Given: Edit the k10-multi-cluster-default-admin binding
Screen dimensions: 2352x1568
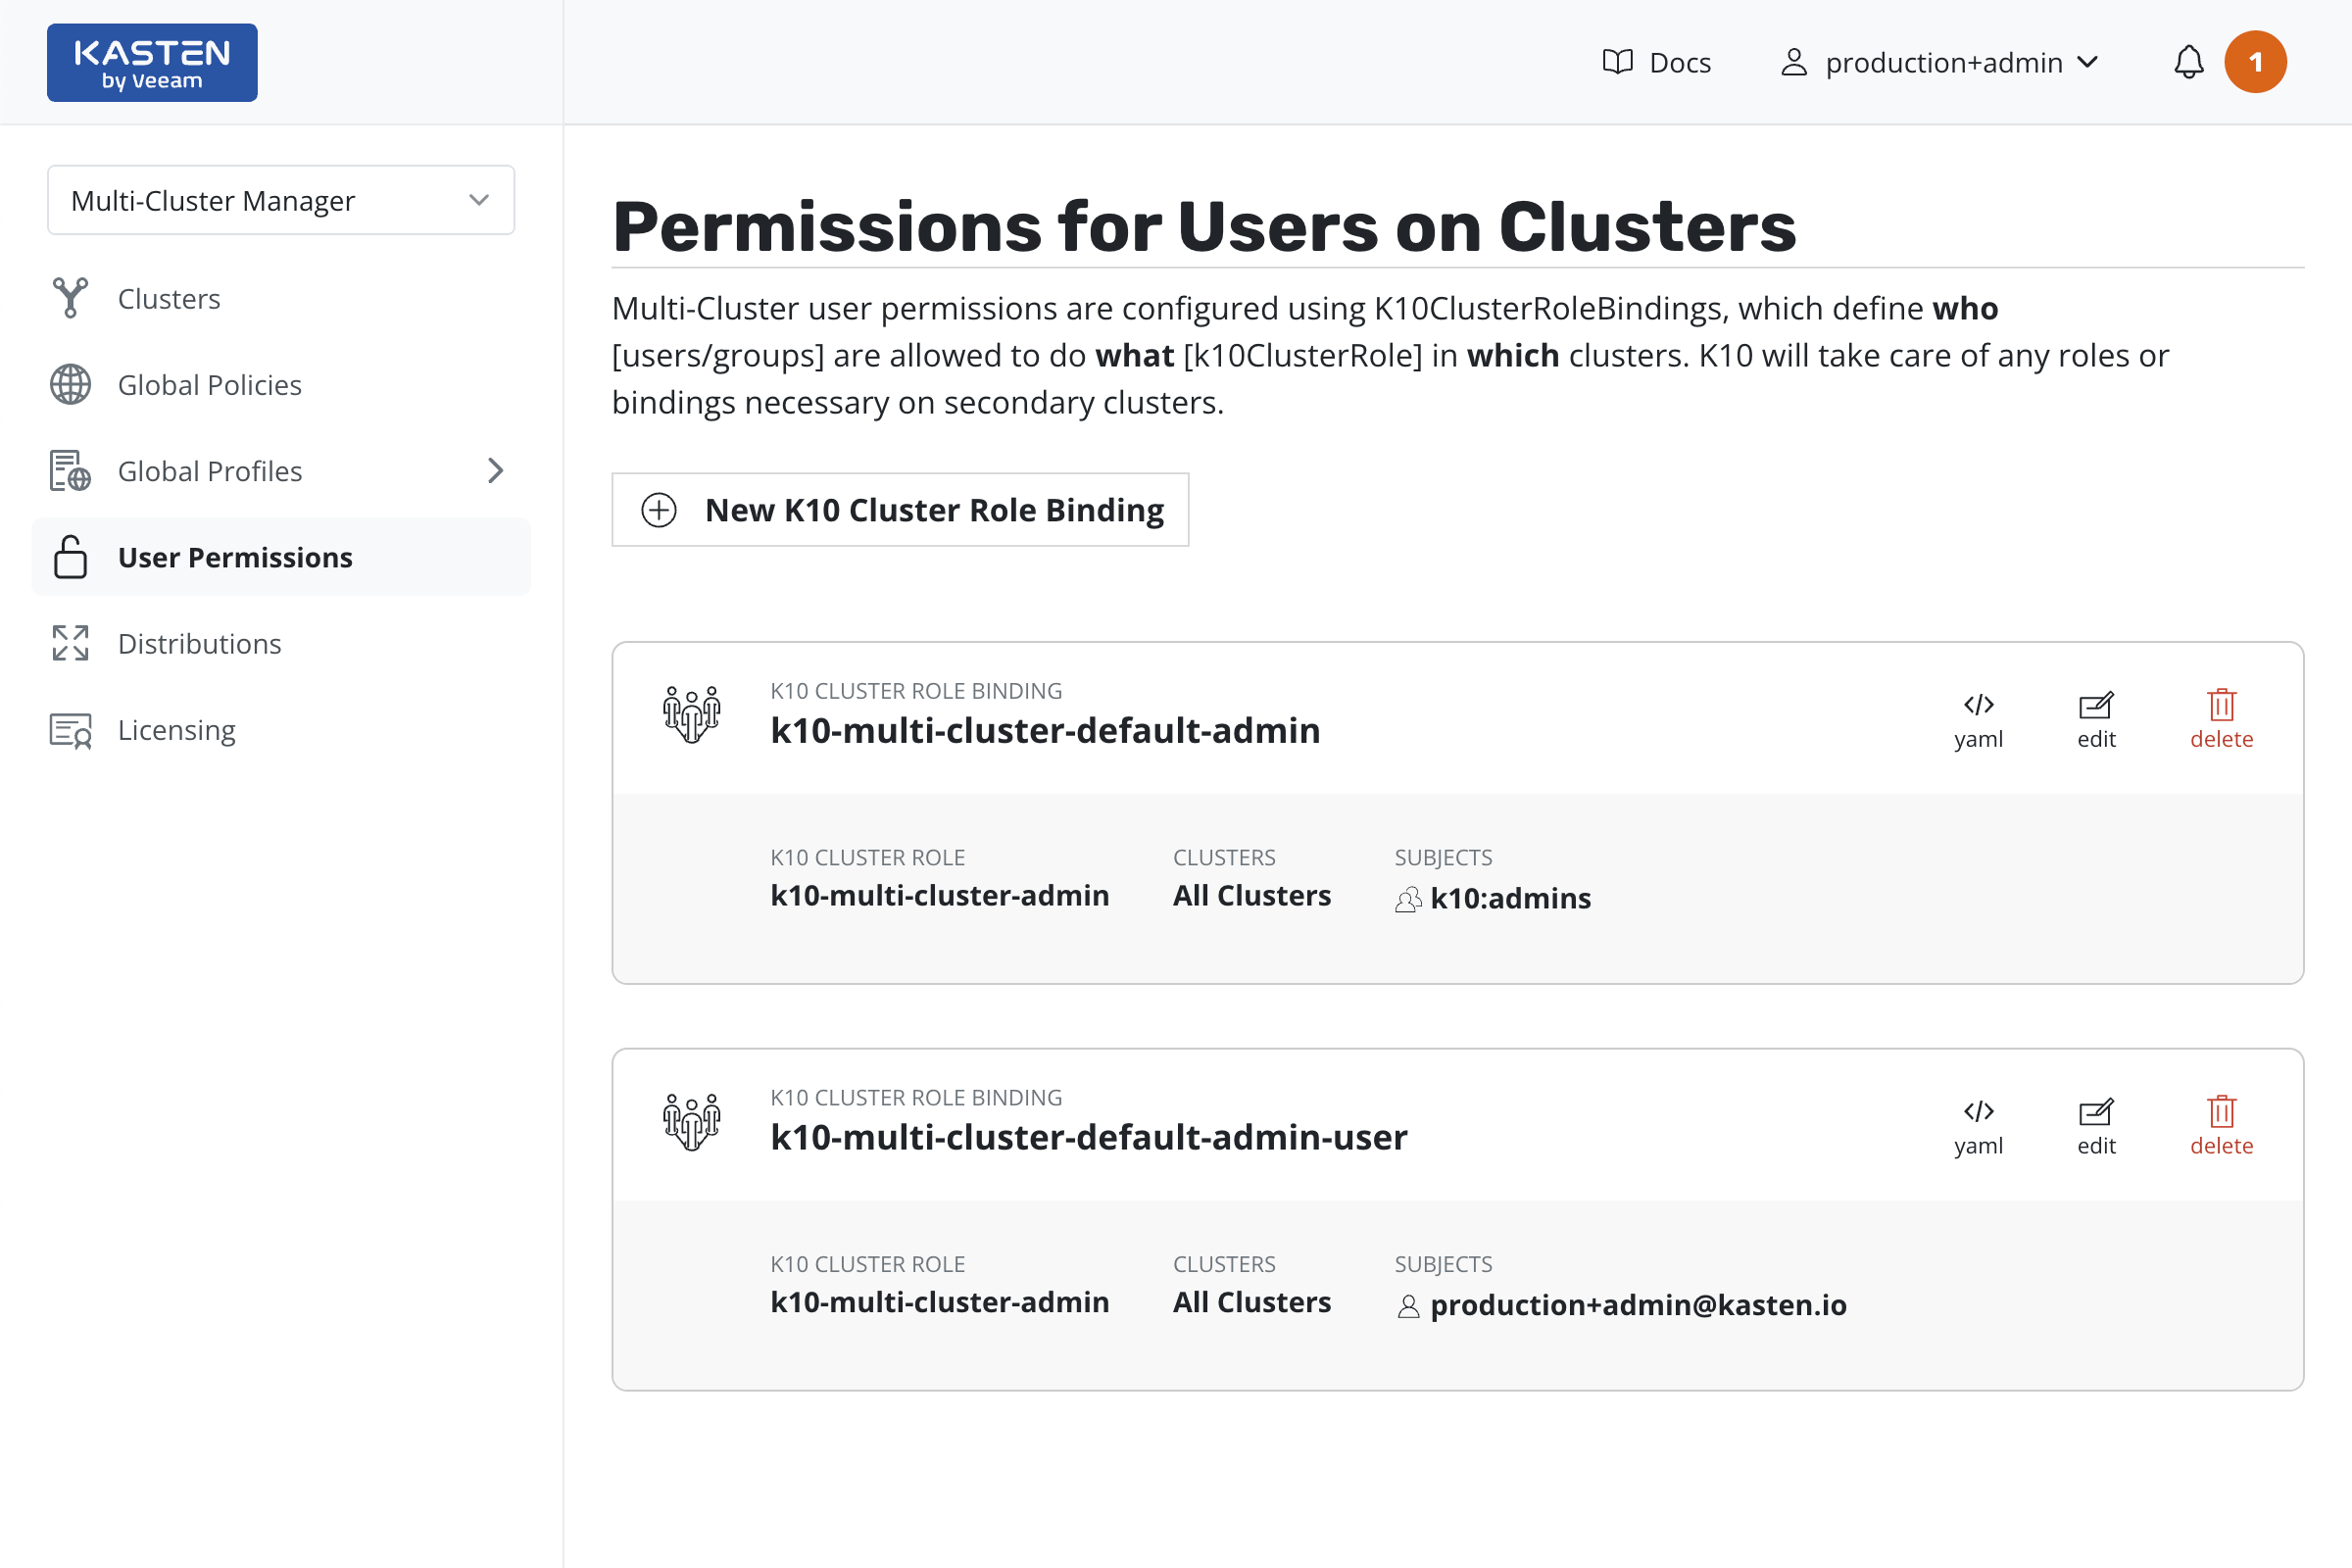Looking at the screenshot, I should pos(2096,719).
